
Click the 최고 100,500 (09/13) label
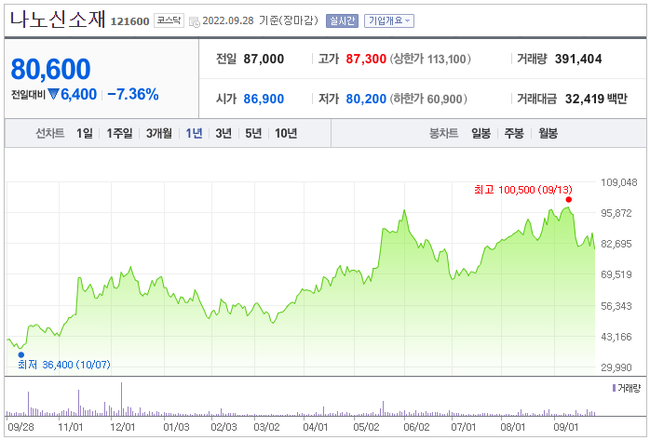(523, 190)
